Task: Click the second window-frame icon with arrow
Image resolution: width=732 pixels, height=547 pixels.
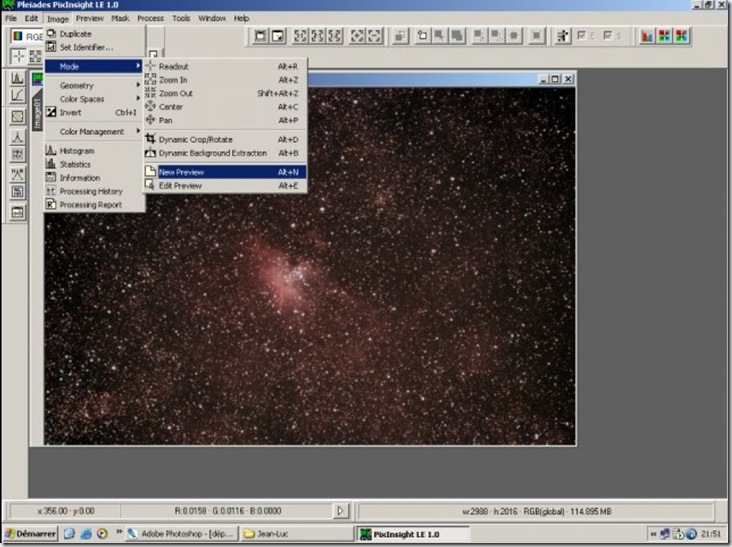Action: pos(278,36)
